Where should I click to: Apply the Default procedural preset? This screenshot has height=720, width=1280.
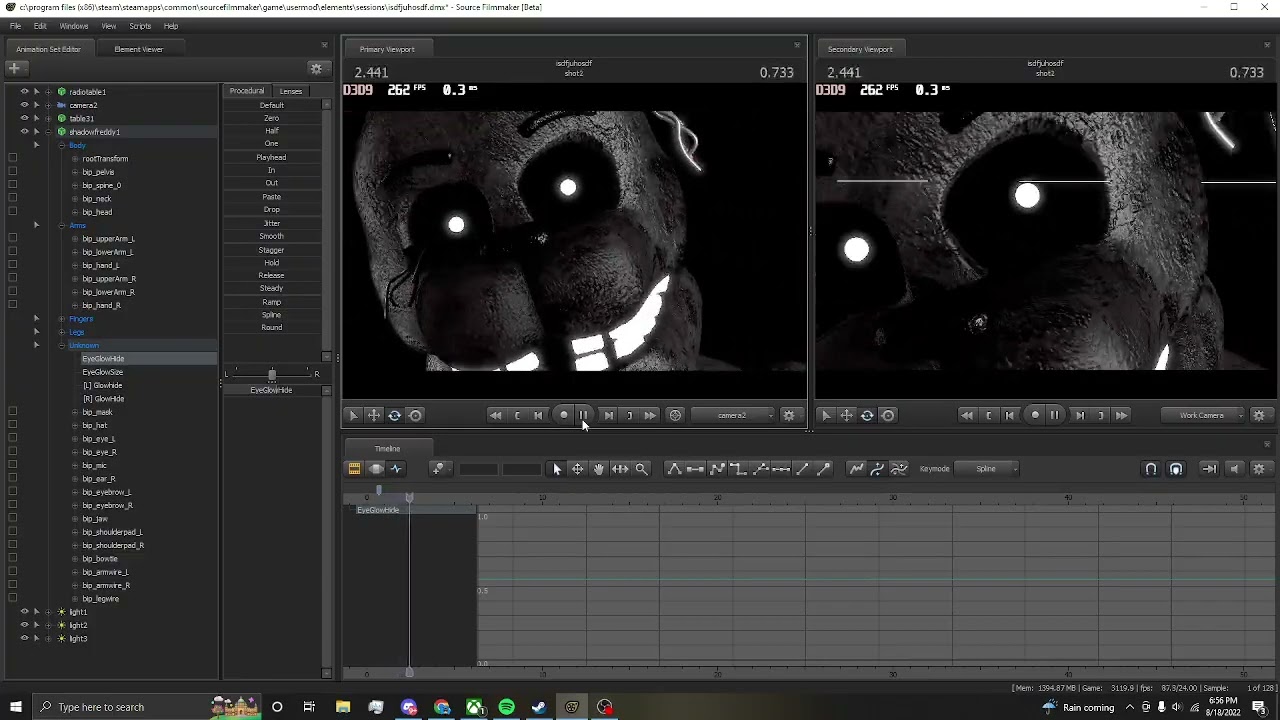[272, 105]
